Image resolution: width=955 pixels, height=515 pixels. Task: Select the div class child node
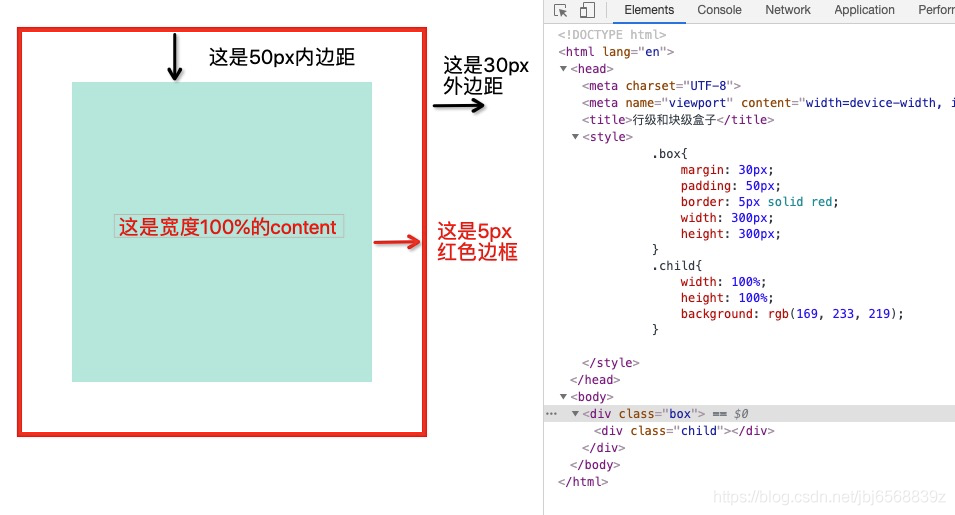pos(684,431)
